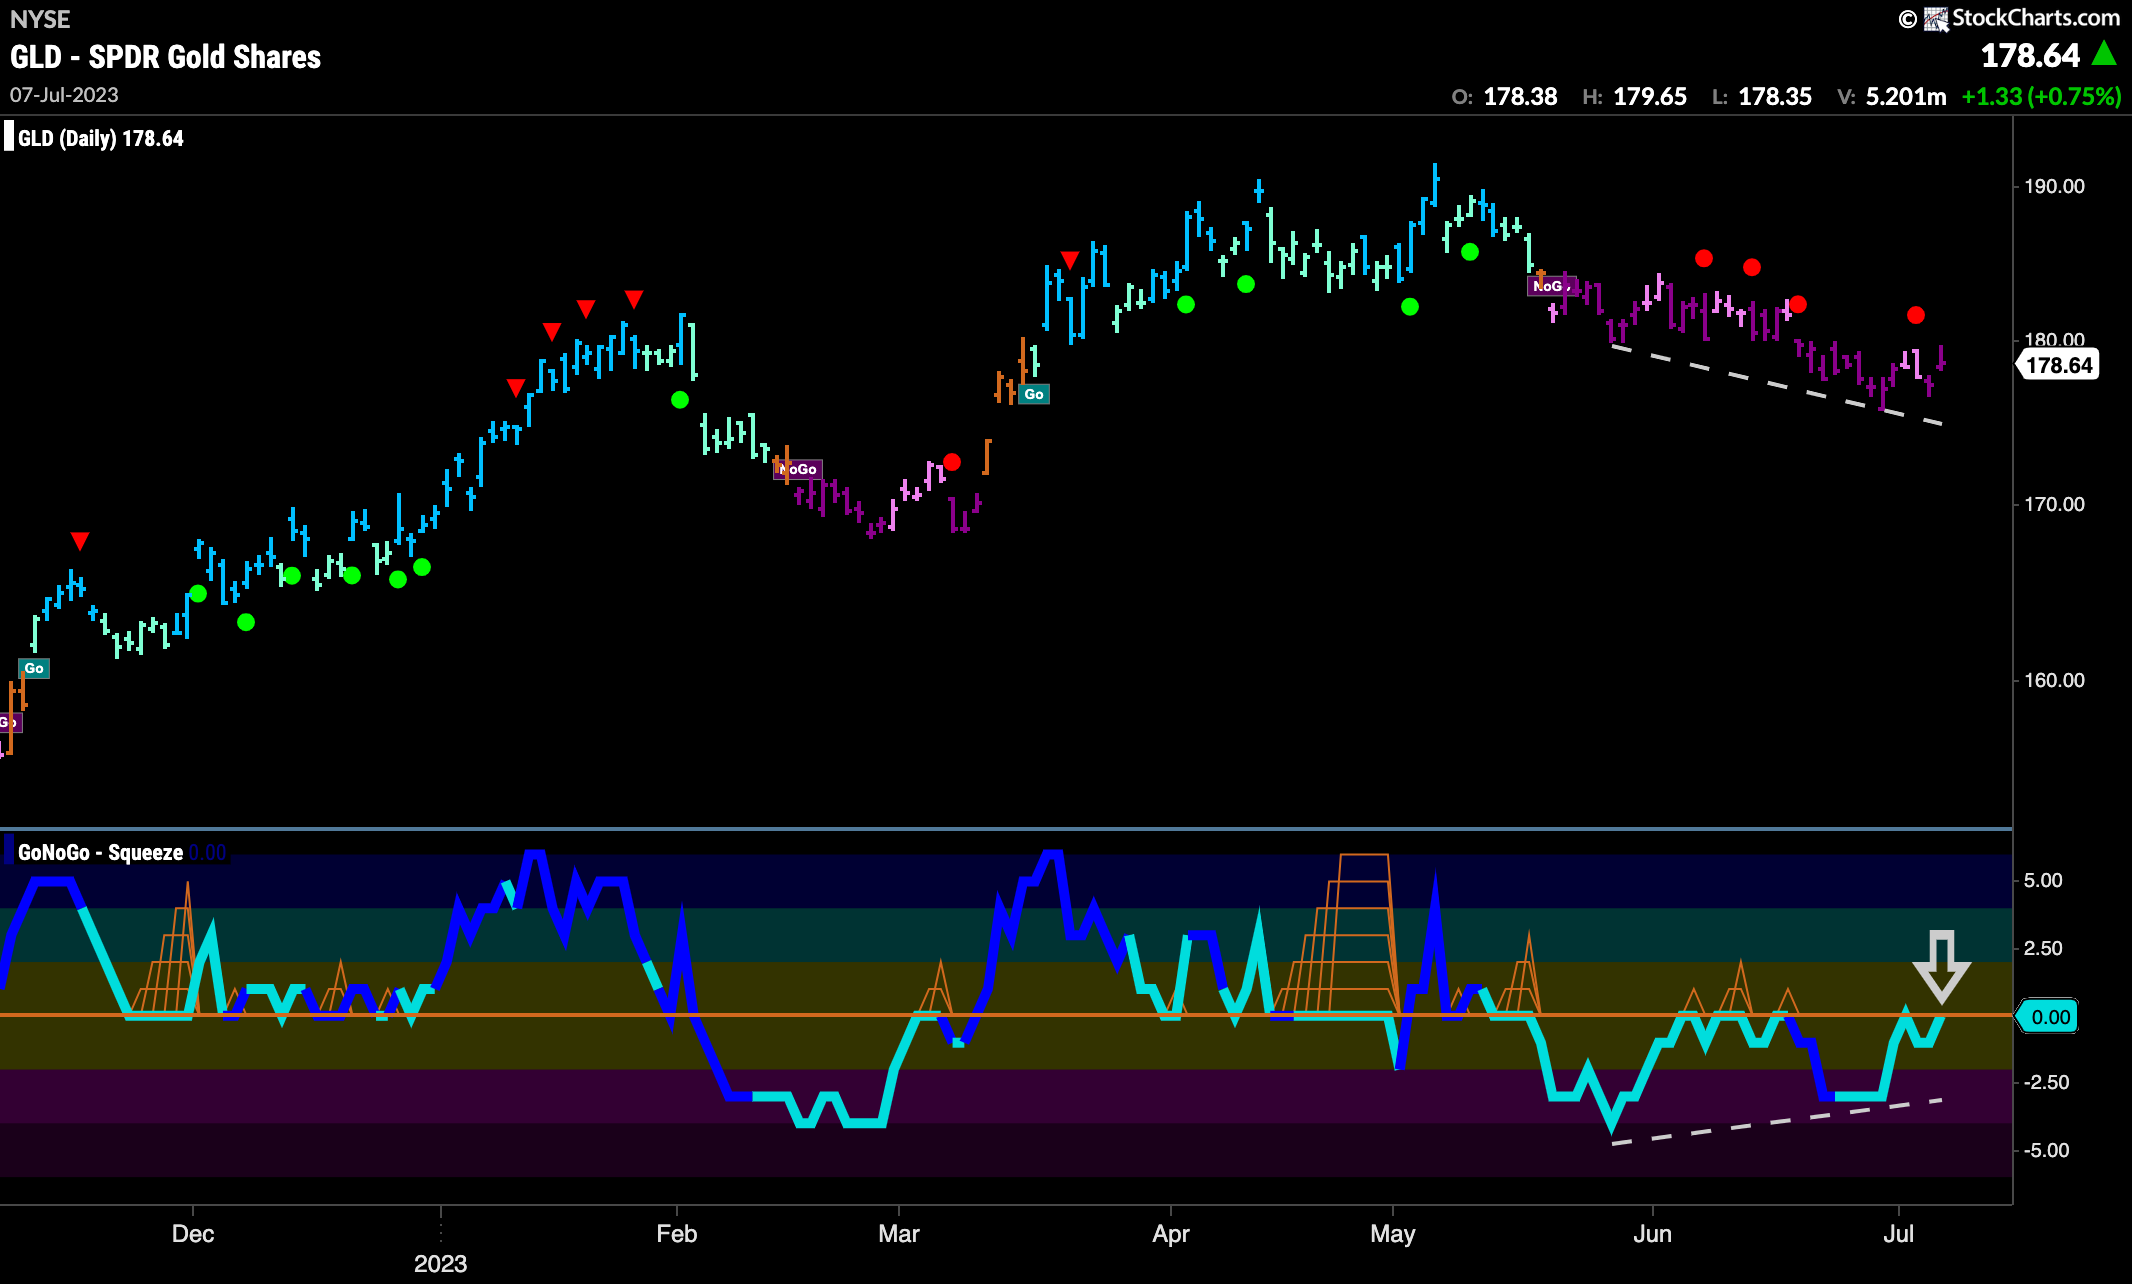Click the 2.50 oscillator axis label
The image size is (2132, 1284).
(2043, 948)
